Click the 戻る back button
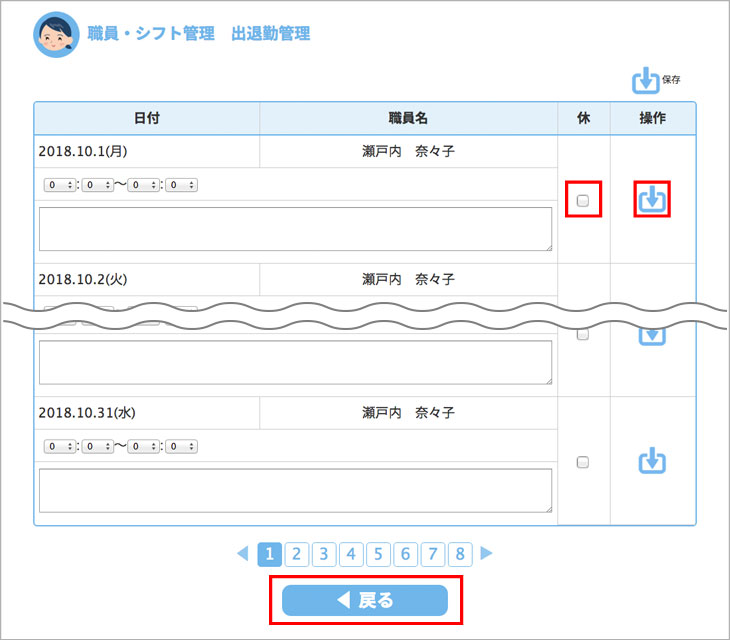 pyautogui.click(x=365, y=600)
